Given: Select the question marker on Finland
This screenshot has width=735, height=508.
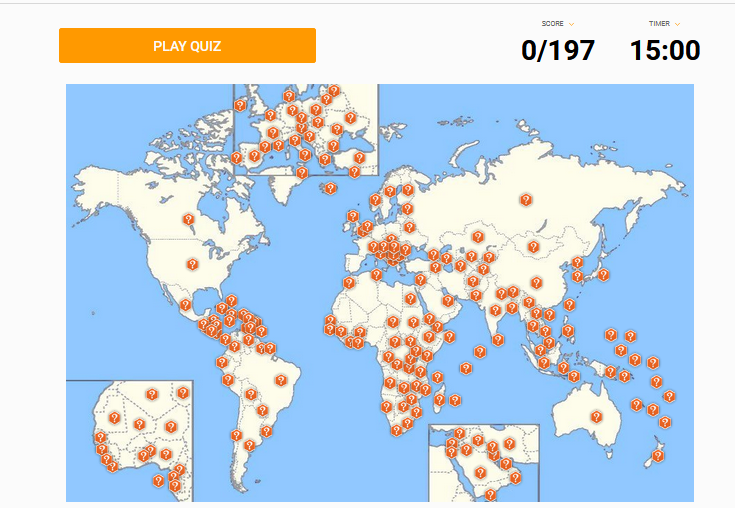Looking at the screenshot, I should [408, 190].
